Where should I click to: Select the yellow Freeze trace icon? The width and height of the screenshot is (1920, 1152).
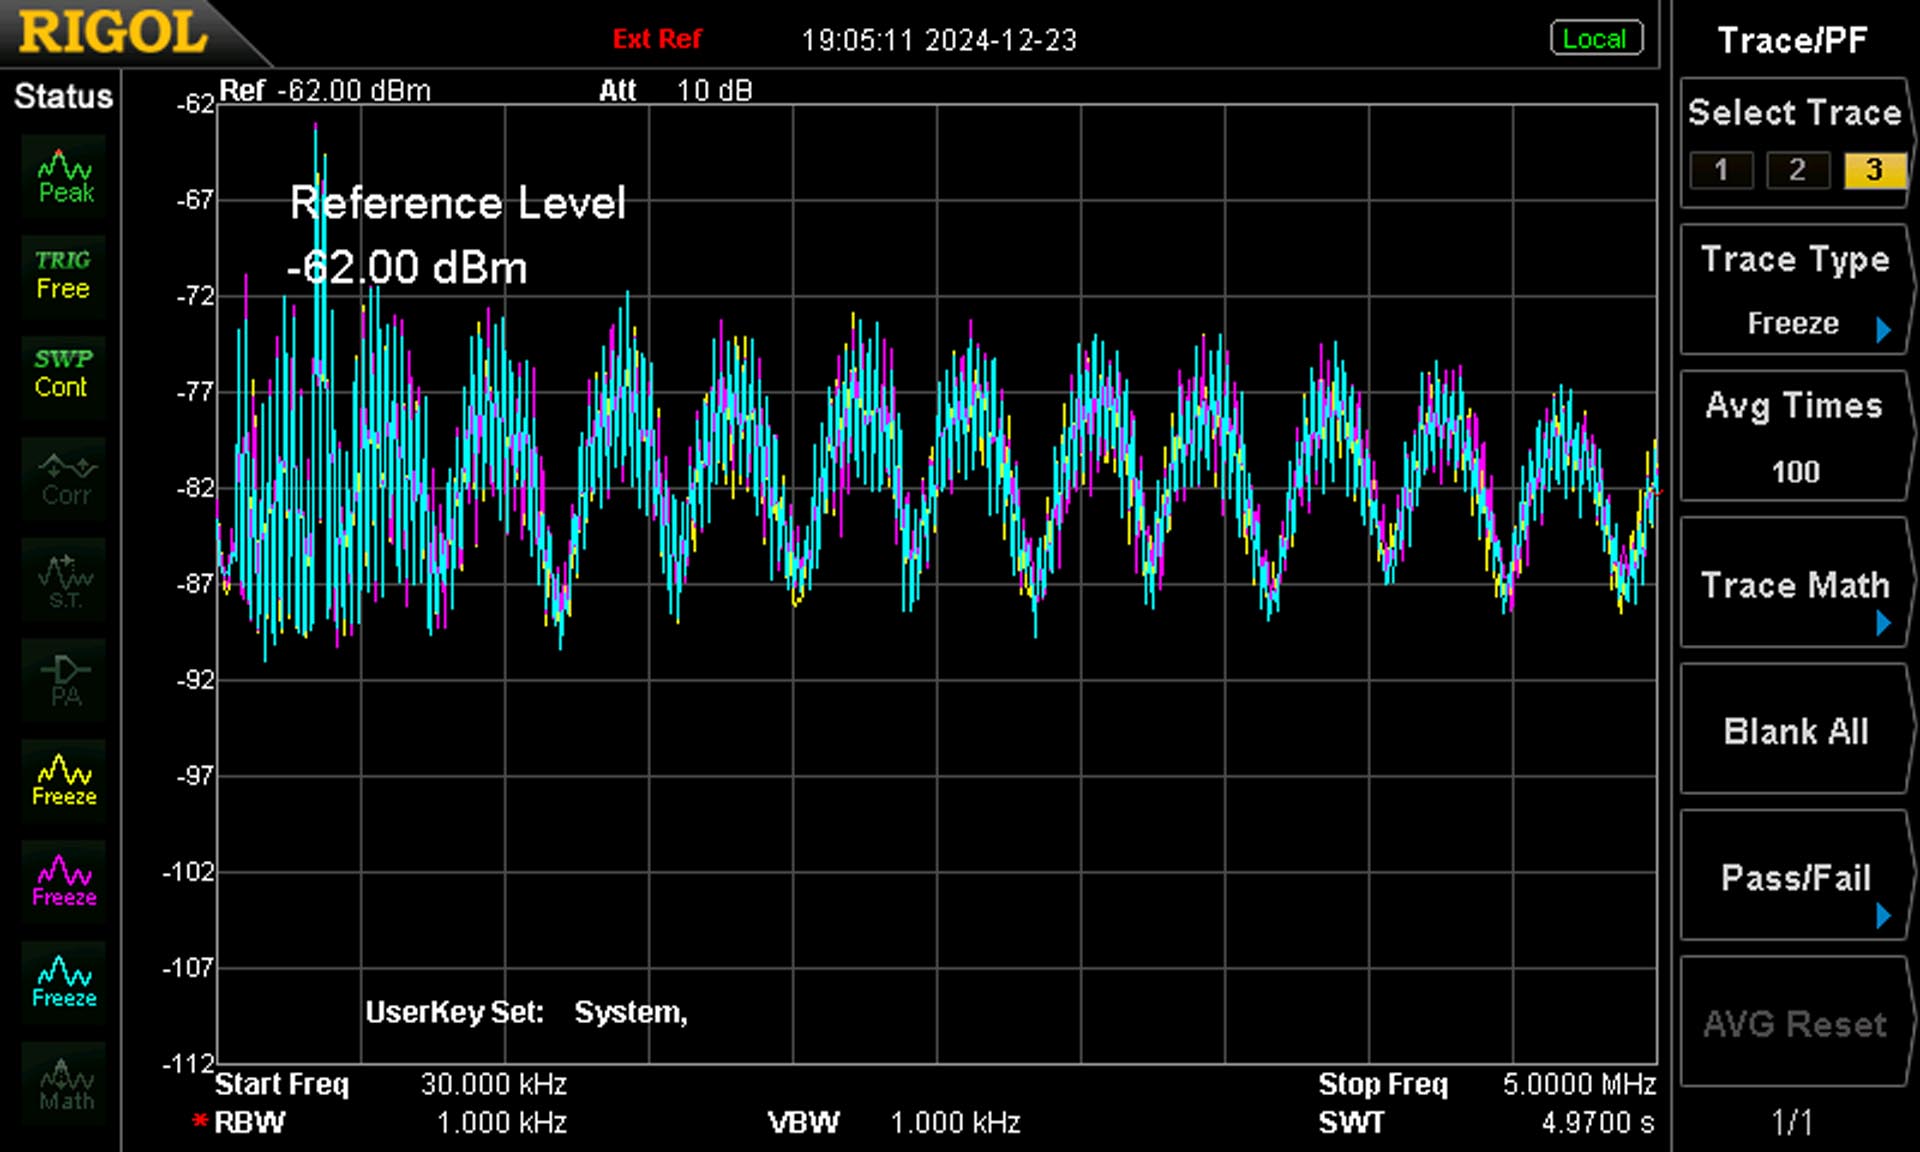[x=64, y=781]
